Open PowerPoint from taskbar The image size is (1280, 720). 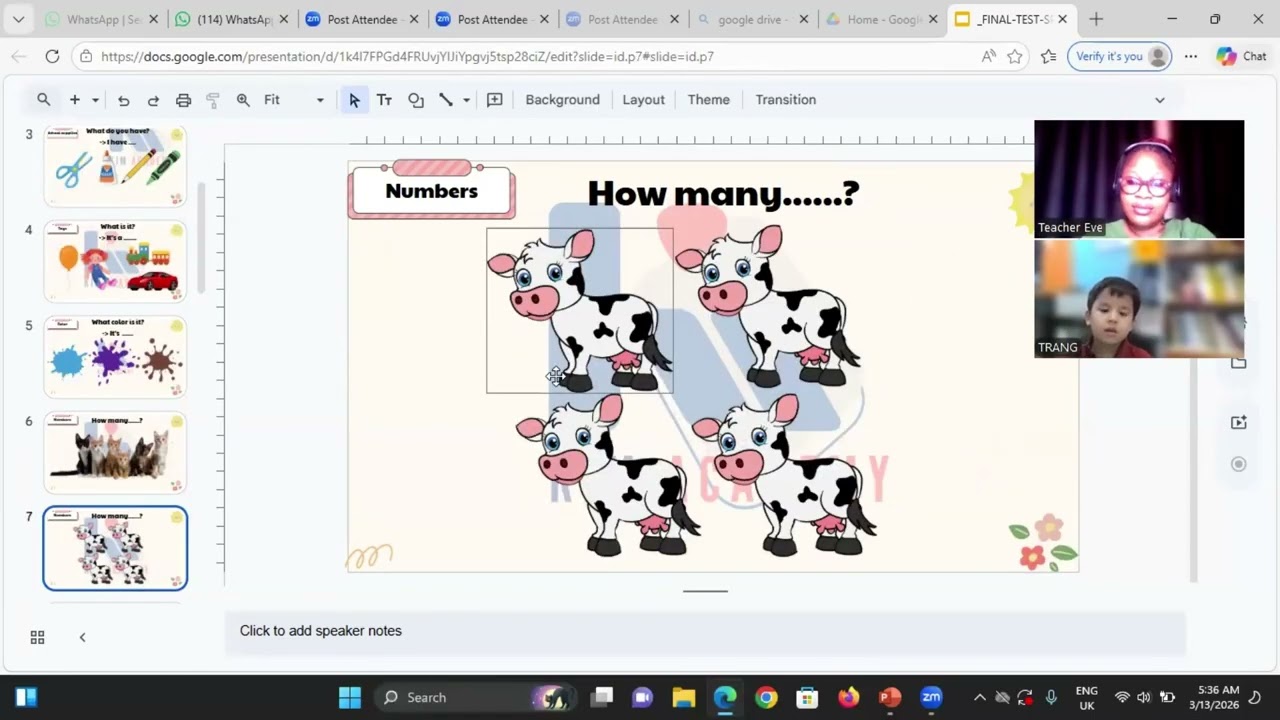click(x=890, y=697)
